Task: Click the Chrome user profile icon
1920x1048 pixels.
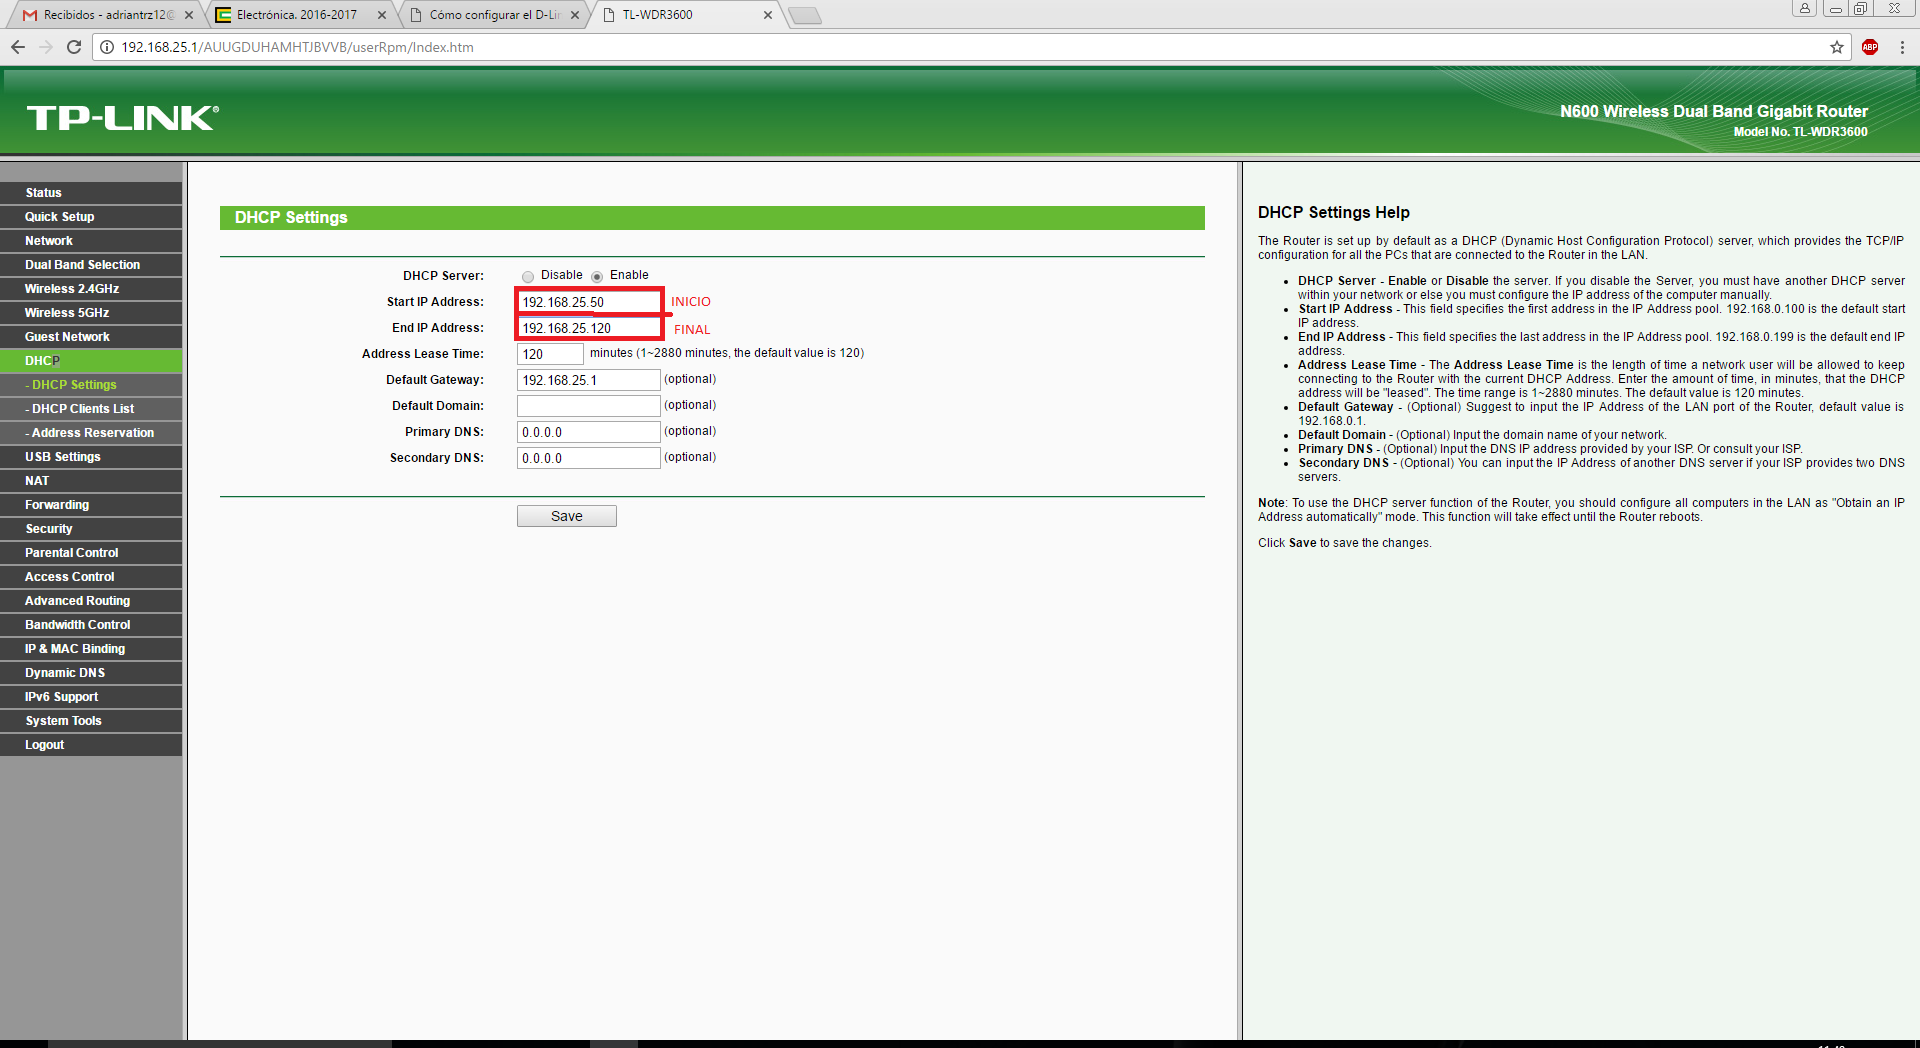Action: click(1804, 8)
